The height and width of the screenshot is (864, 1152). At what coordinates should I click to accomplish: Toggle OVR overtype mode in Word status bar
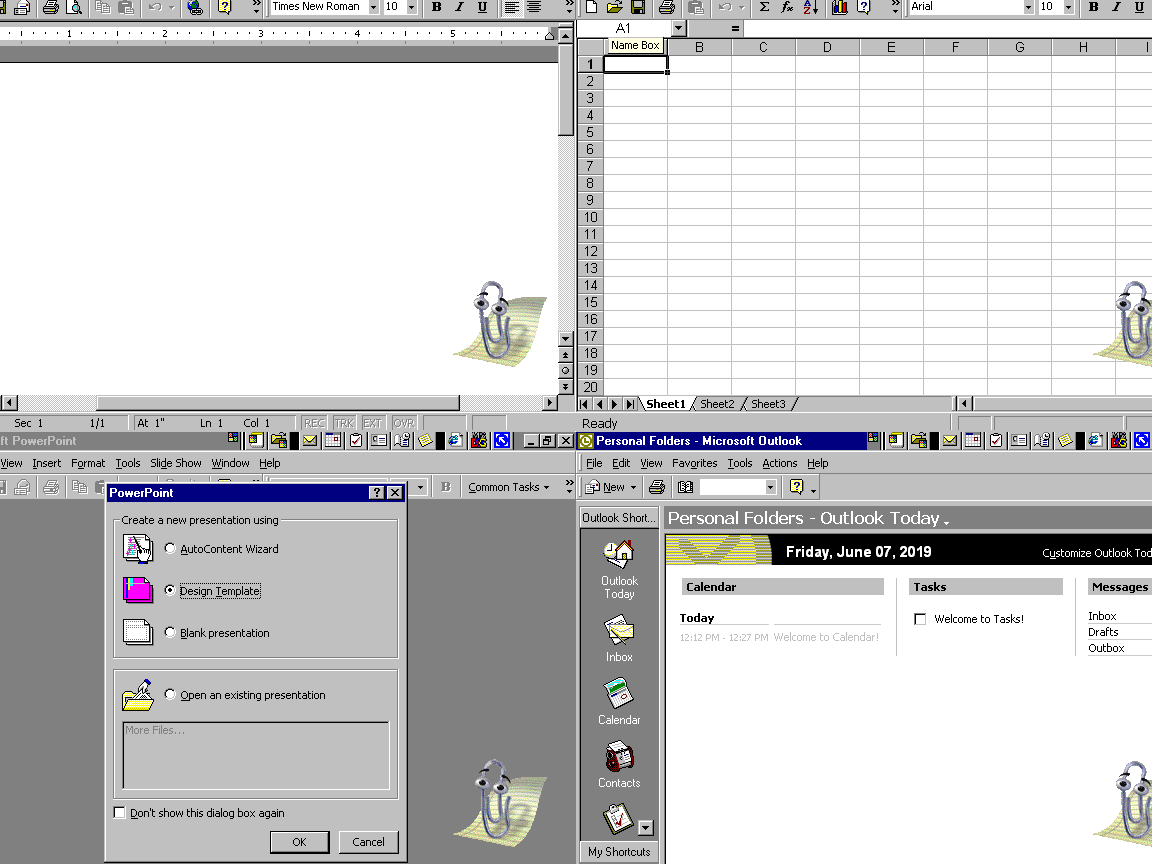pos(403,423)
